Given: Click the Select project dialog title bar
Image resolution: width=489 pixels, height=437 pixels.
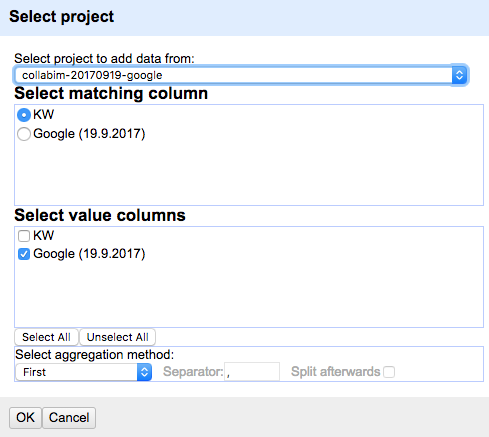Looking at the screenshot, I should (244, 18).
